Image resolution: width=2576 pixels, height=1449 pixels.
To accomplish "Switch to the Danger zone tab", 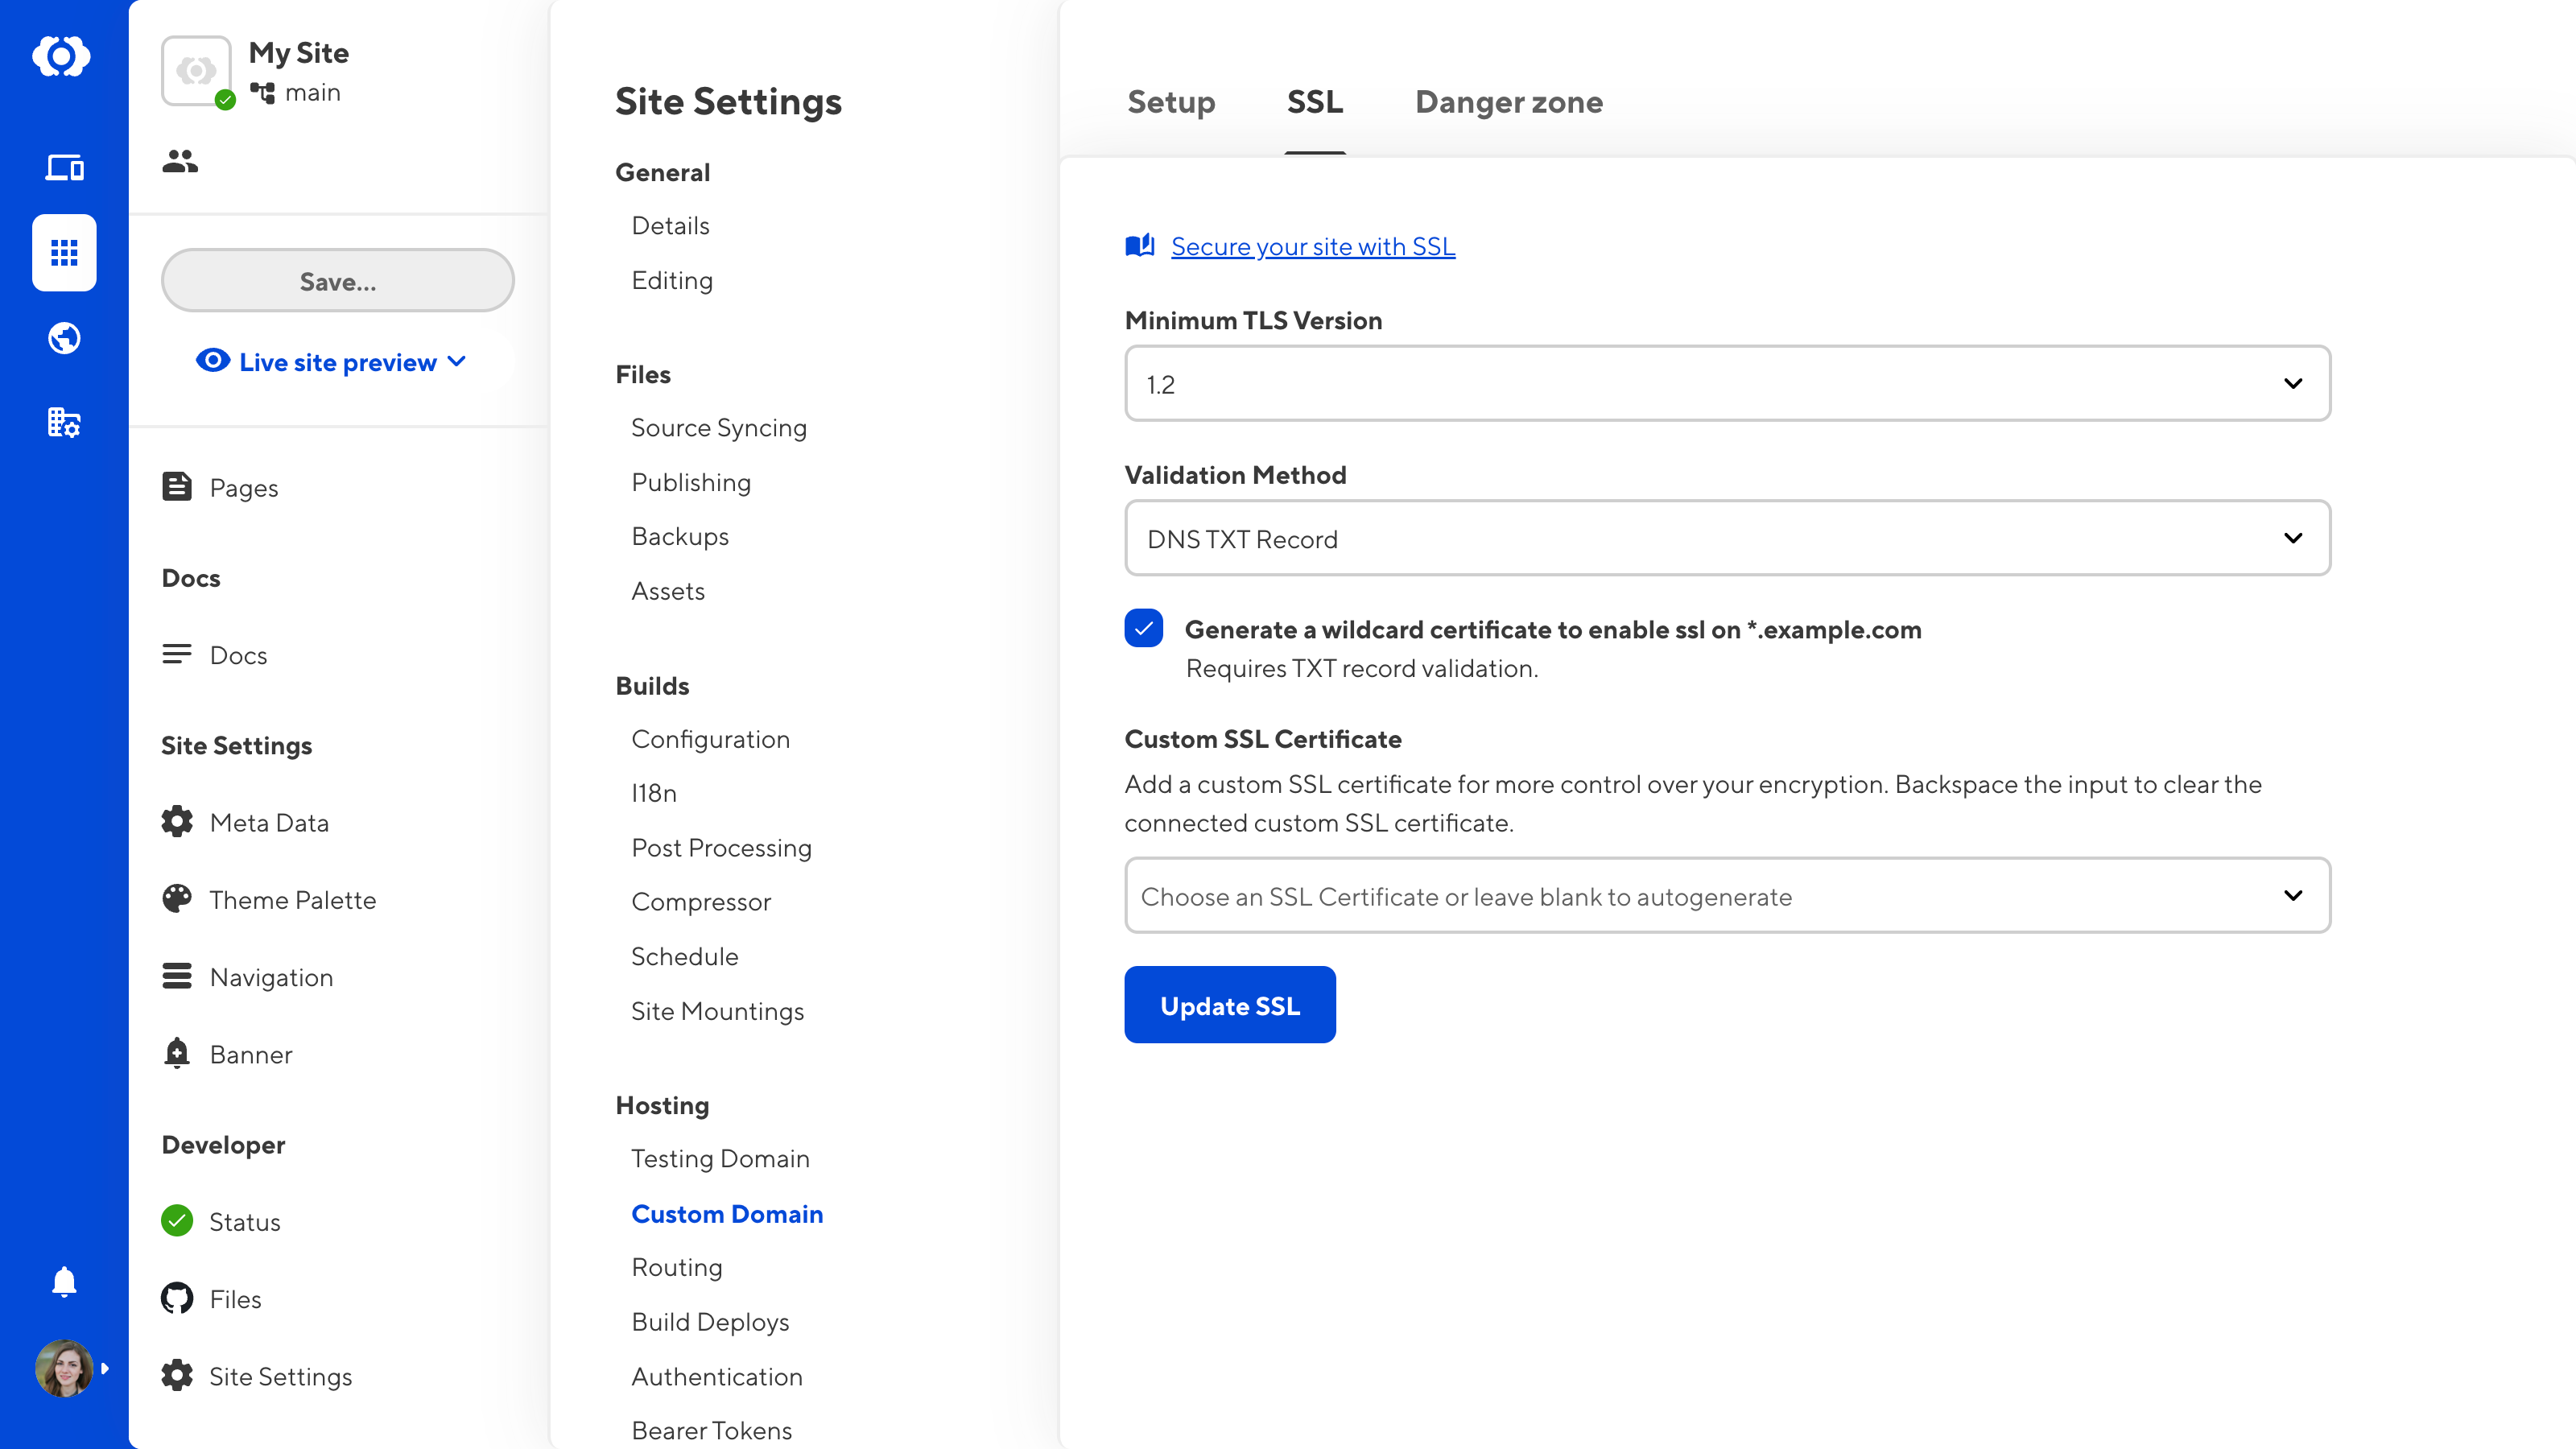I will (1509, 102).
